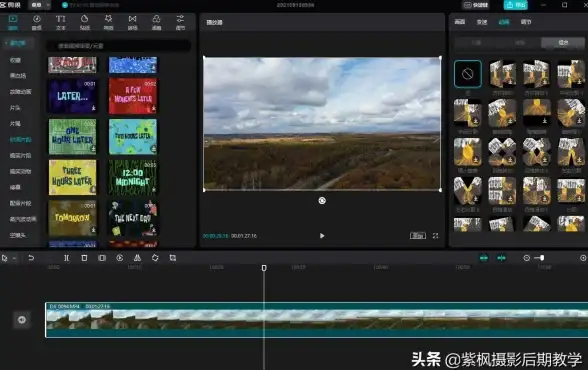Screen dimensions: 588x370
Task: Select the TOMORROW clip thumbnail
Action: click(72, 218)
